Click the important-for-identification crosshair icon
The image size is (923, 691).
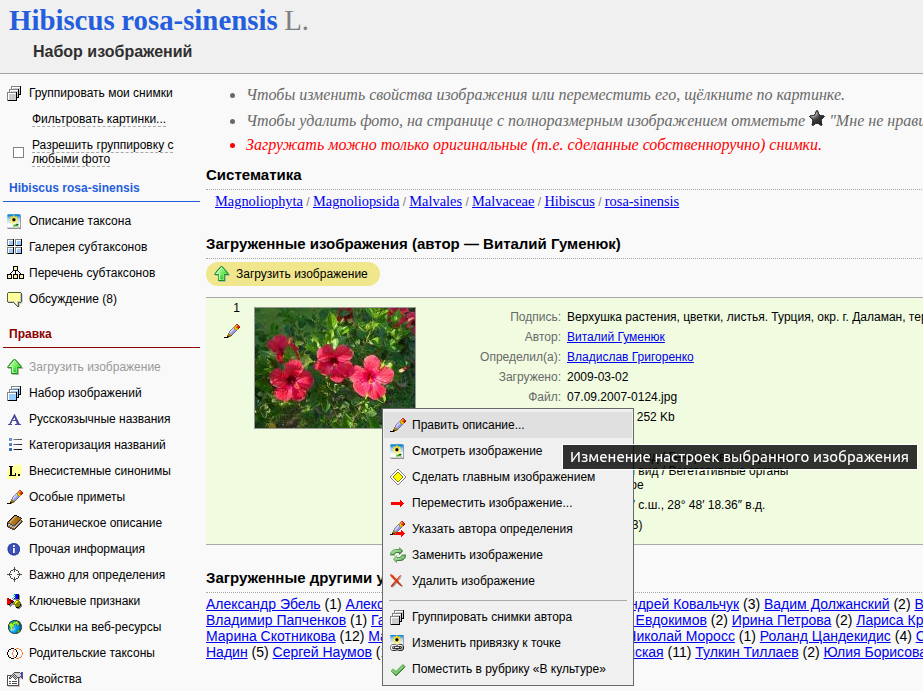pyautogui.click(x=14, y=575)
